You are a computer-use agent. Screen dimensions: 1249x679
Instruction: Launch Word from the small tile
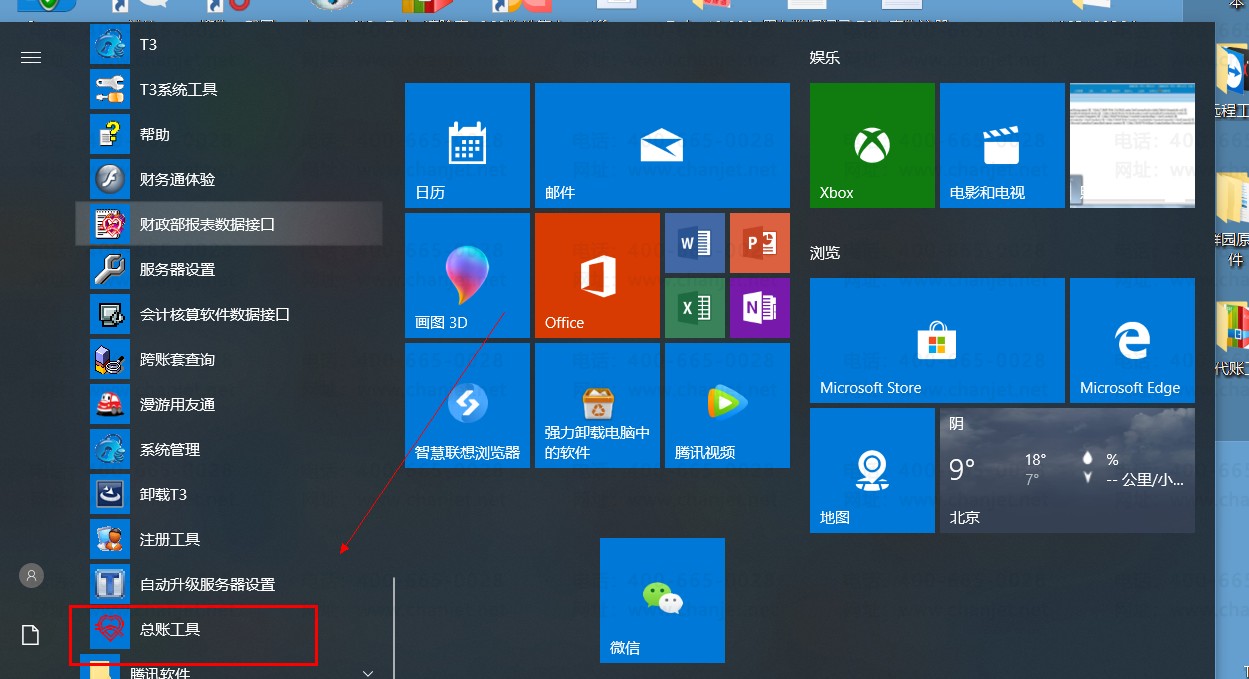[695, 243]
